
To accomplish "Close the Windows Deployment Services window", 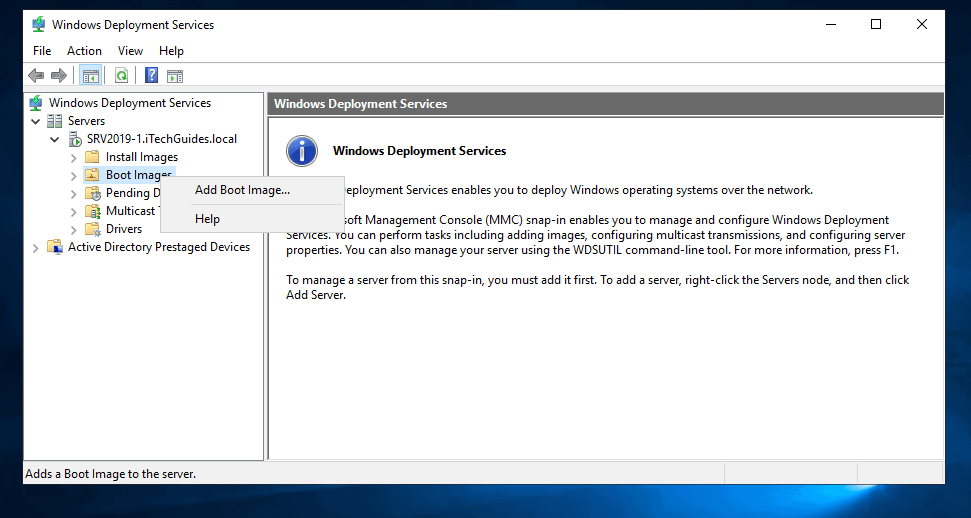I will [921, 24].
